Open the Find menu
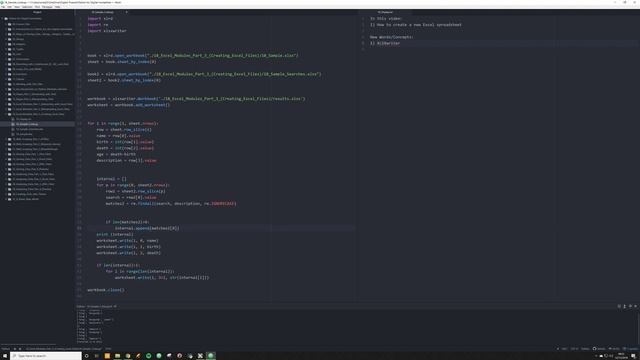 click(x=37, y=7)
